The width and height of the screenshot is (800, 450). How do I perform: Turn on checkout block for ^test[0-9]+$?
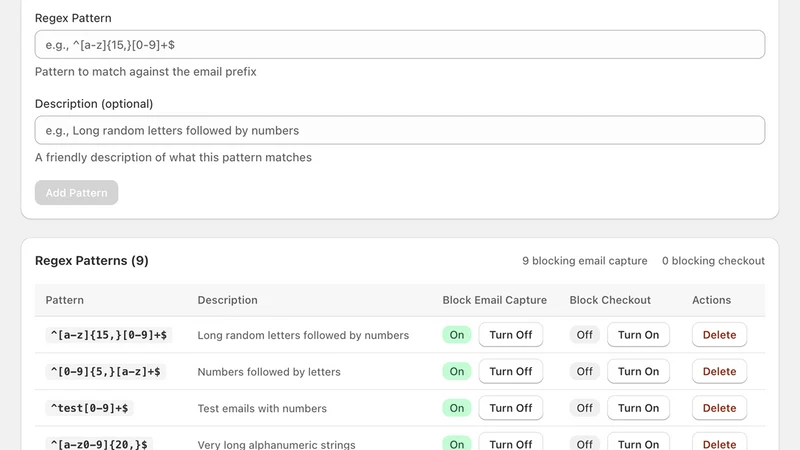[638, 408]
